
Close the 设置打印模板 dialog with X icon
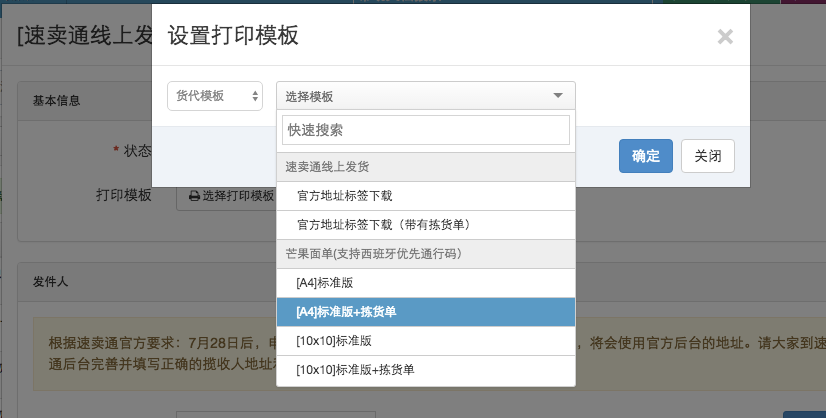click(725, 36)
